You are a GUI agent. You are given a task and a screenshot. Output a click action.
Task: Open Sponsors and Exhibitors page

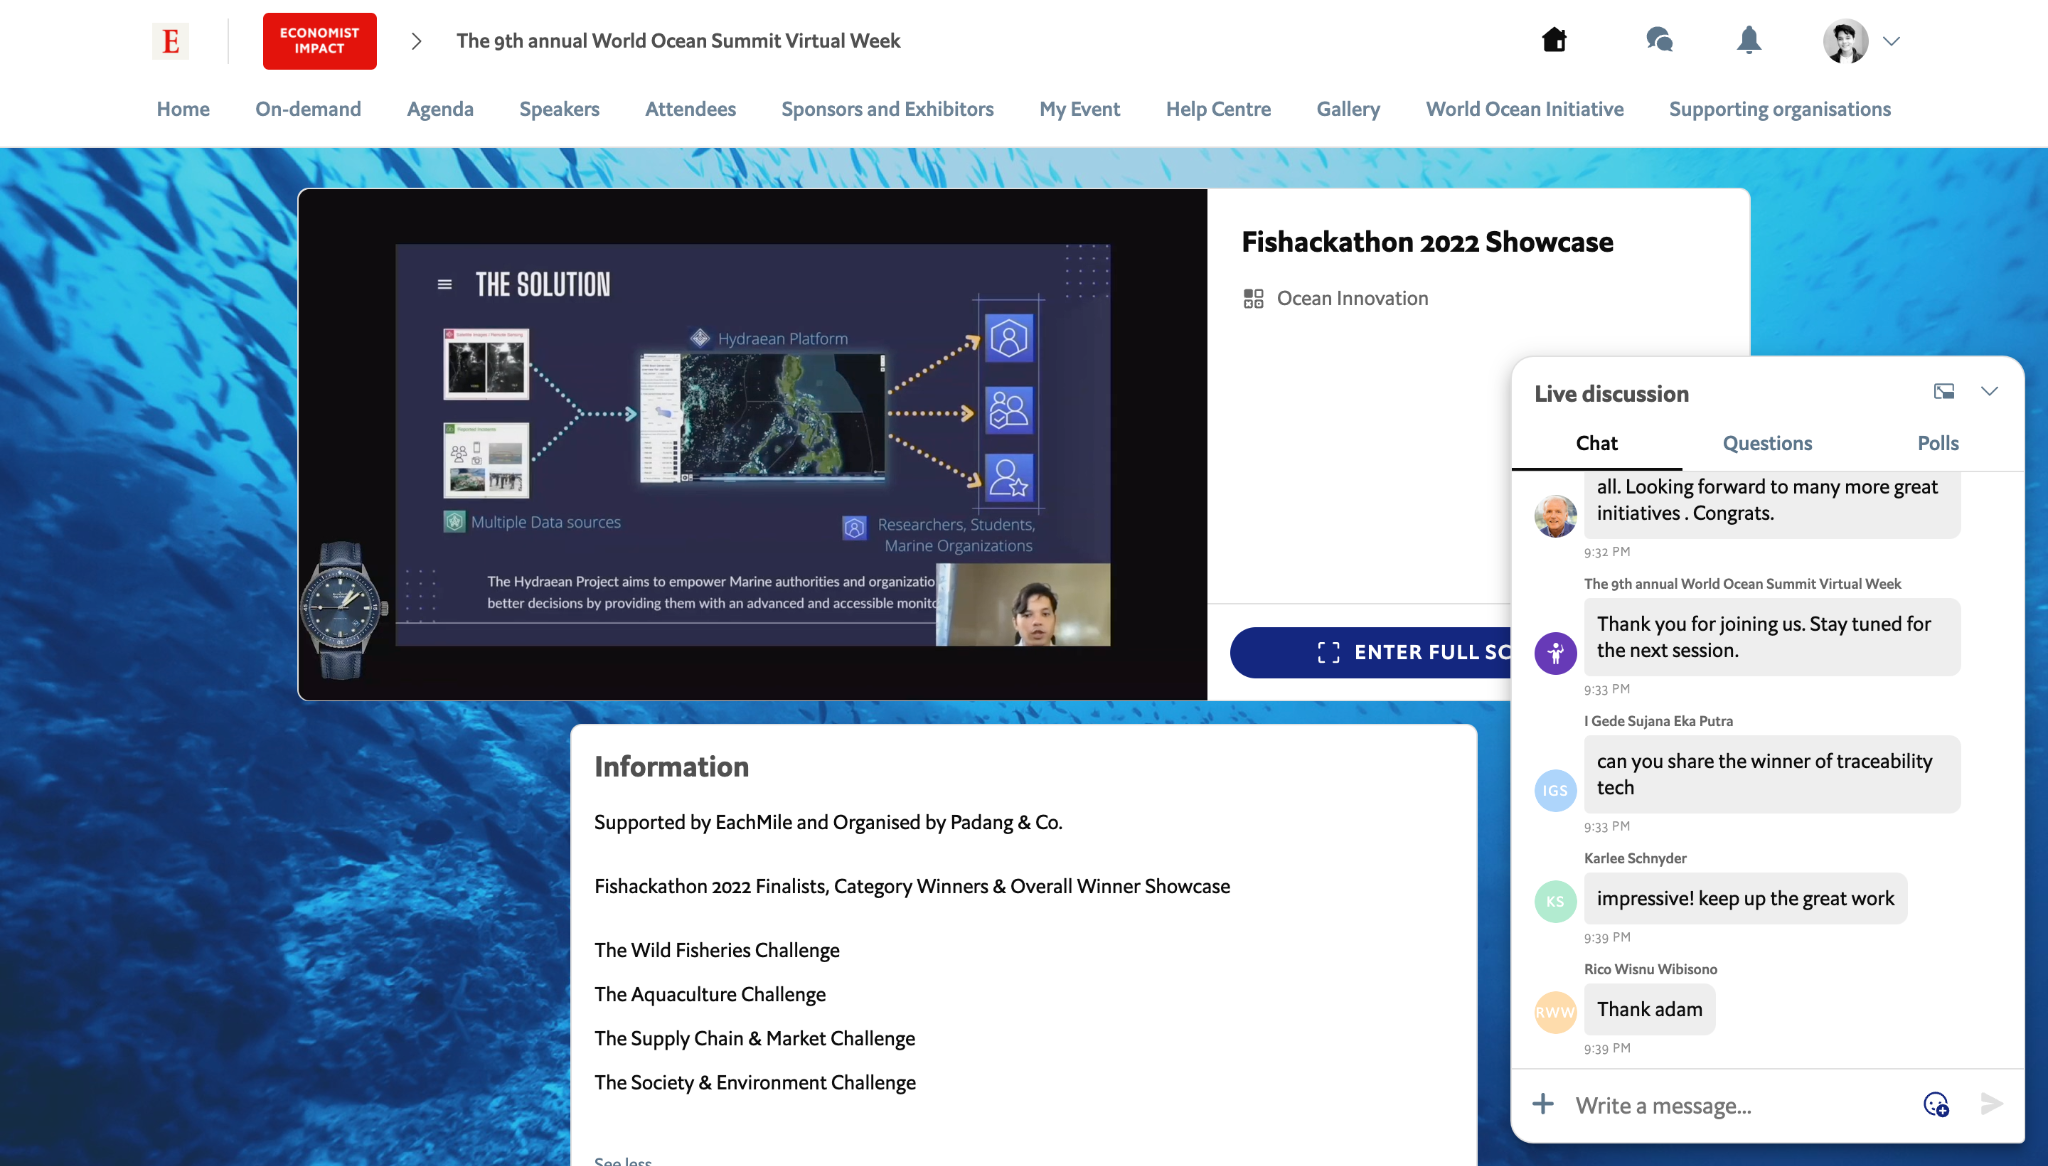coord(887,109)
